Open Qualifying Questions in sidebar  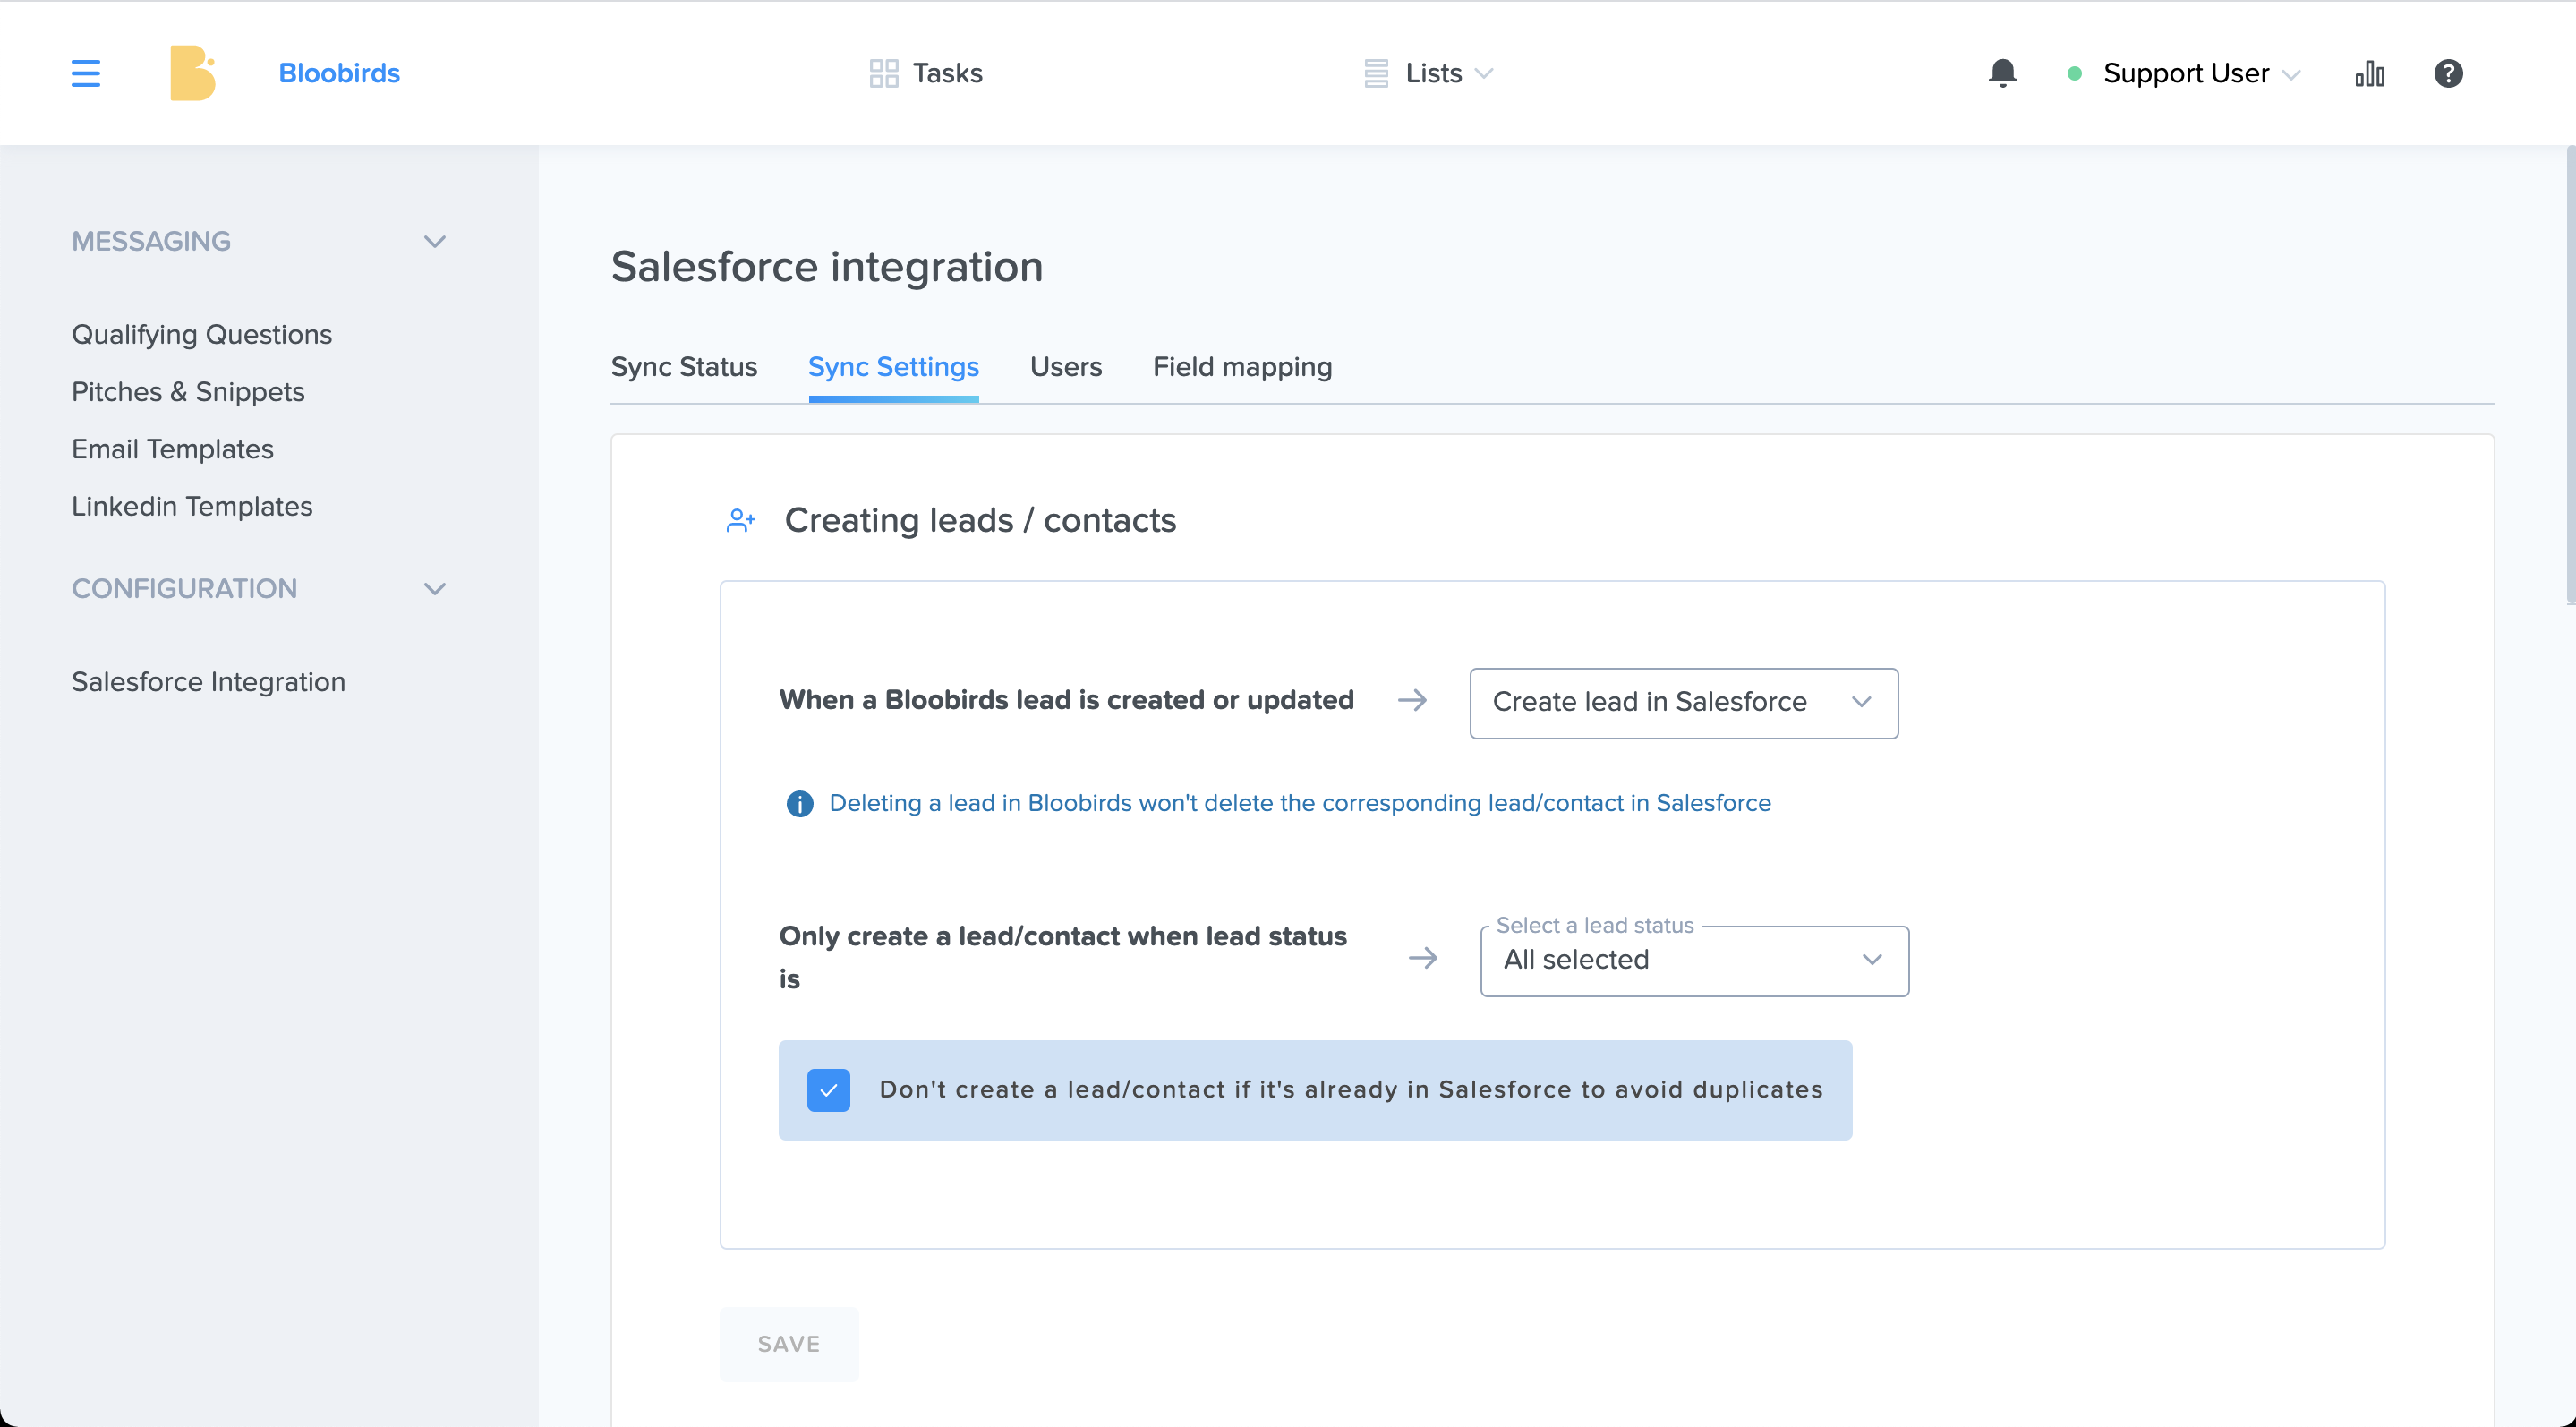pyautogui.click(x=201, y=334)
